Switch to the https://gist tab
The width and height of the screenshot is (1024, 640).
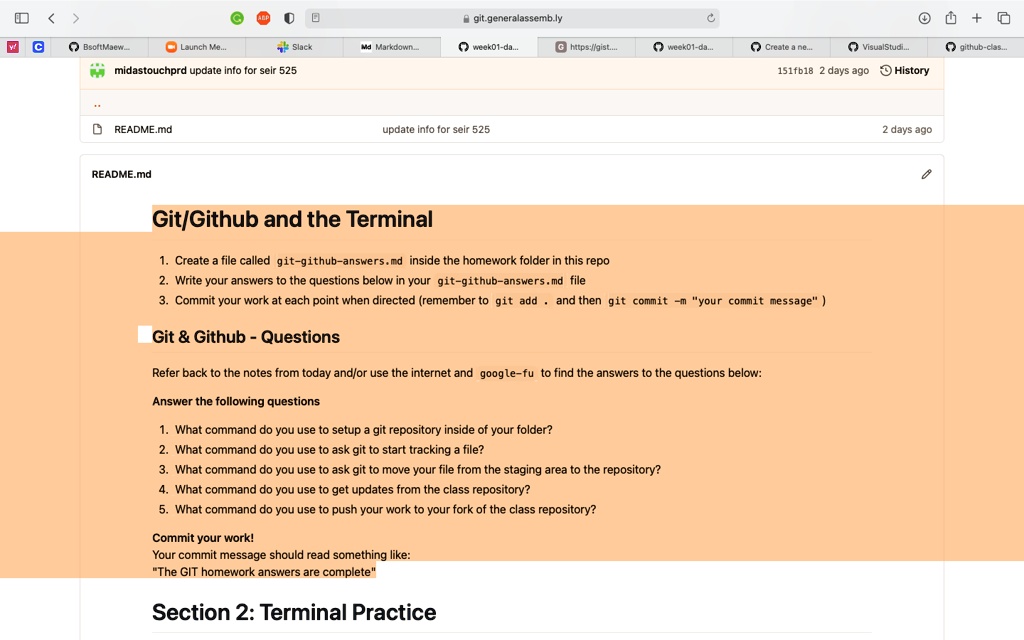point(586,47)
